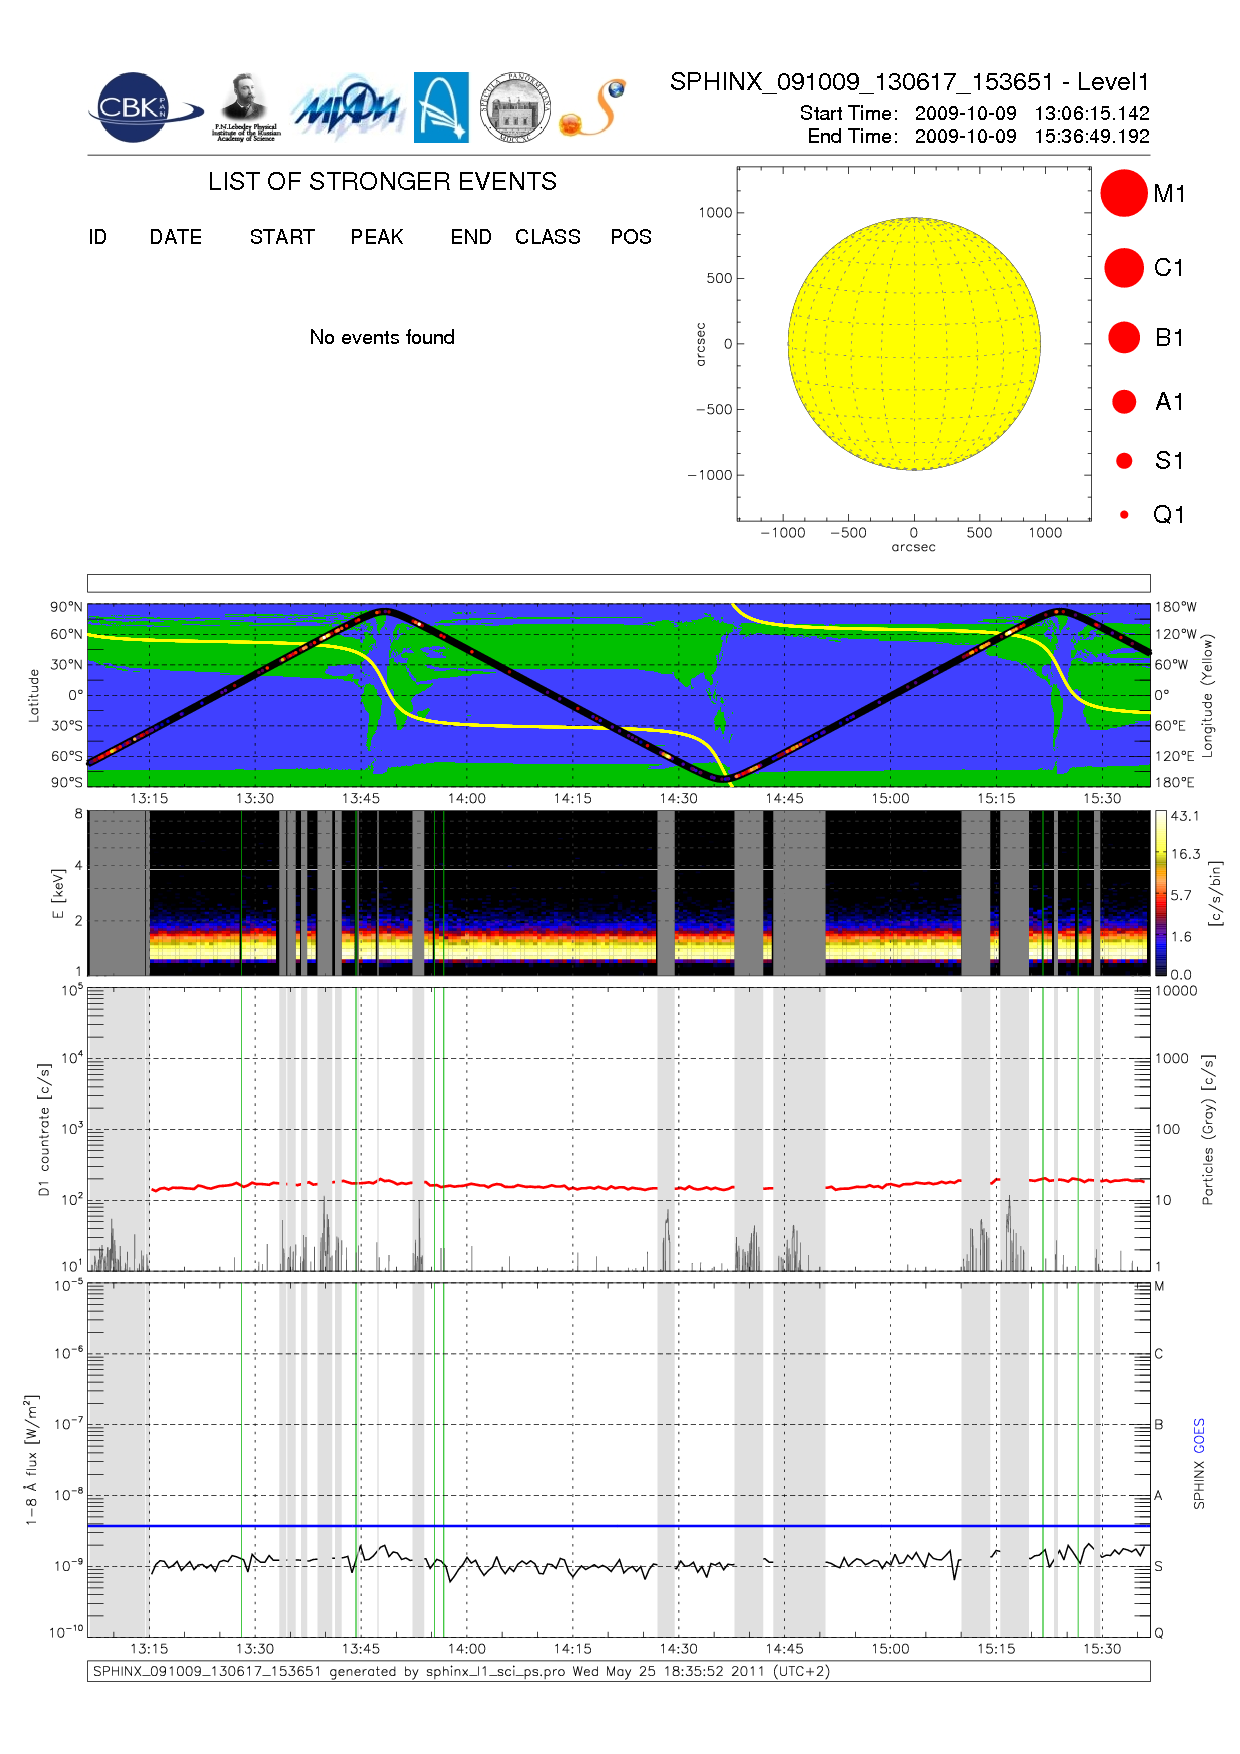Click the D1 countrate [c/s] axis label
The width and height of the screenshot is (1240, 1754).
[43, 1130]
